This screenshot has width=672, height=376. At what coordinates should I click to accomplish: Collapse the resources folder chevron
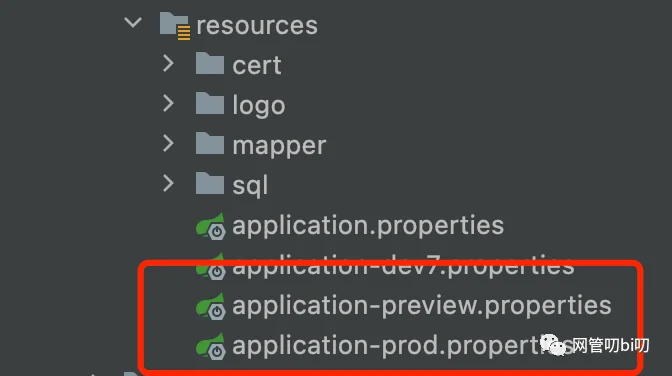[133, 22]
